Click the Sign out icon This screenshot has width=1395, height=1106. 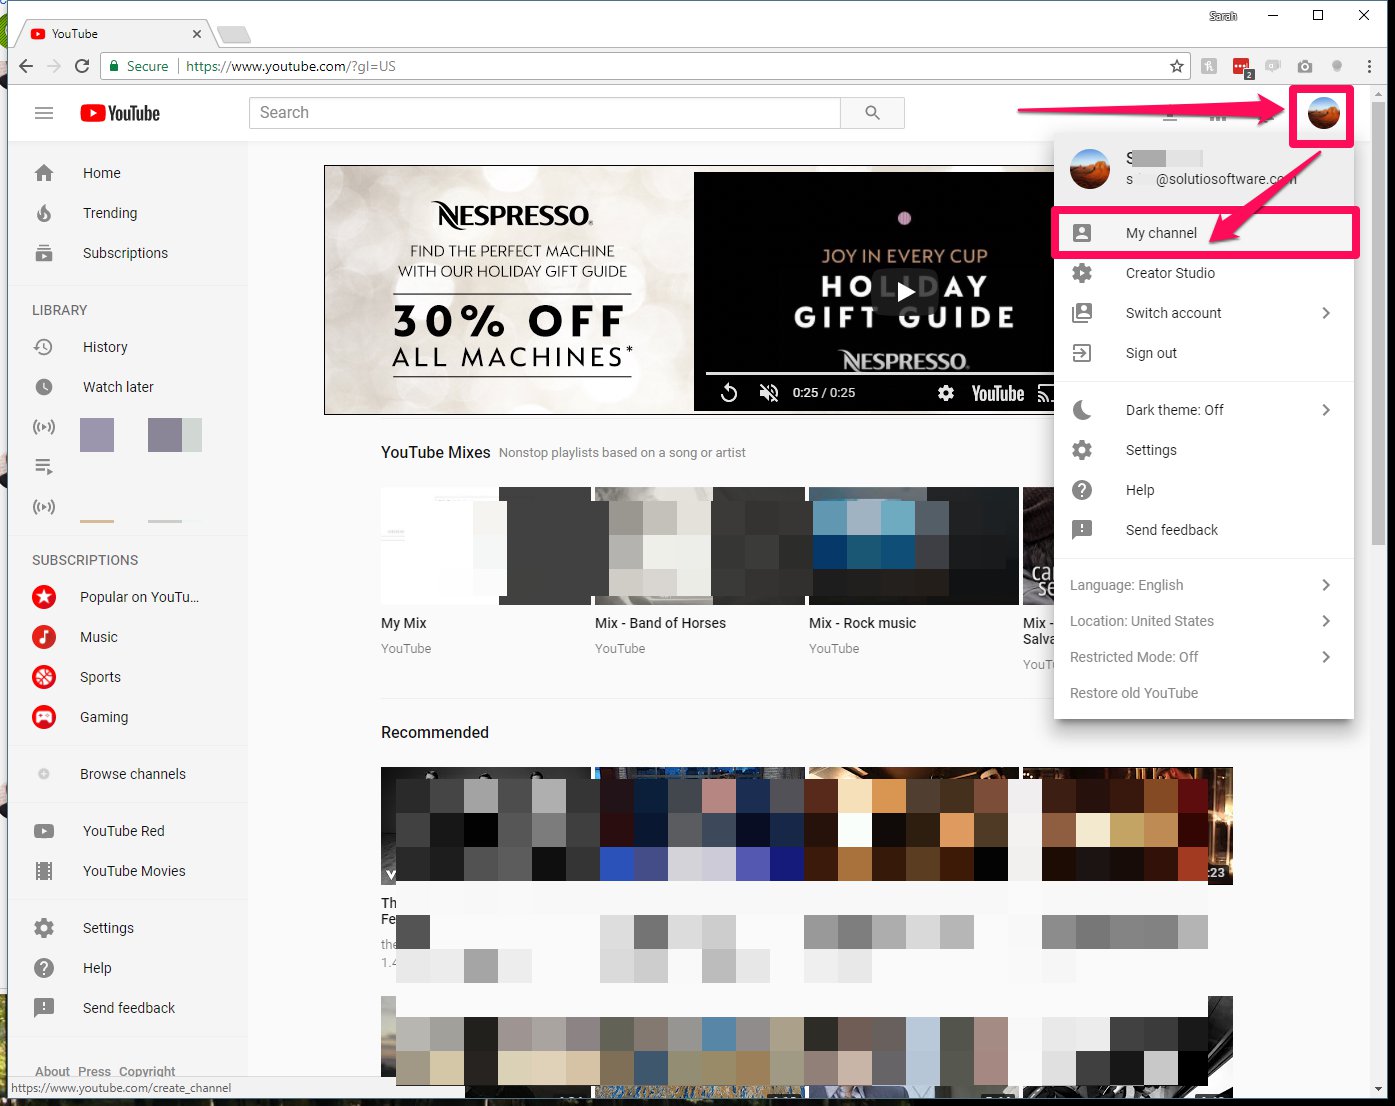coord(1082,353)
